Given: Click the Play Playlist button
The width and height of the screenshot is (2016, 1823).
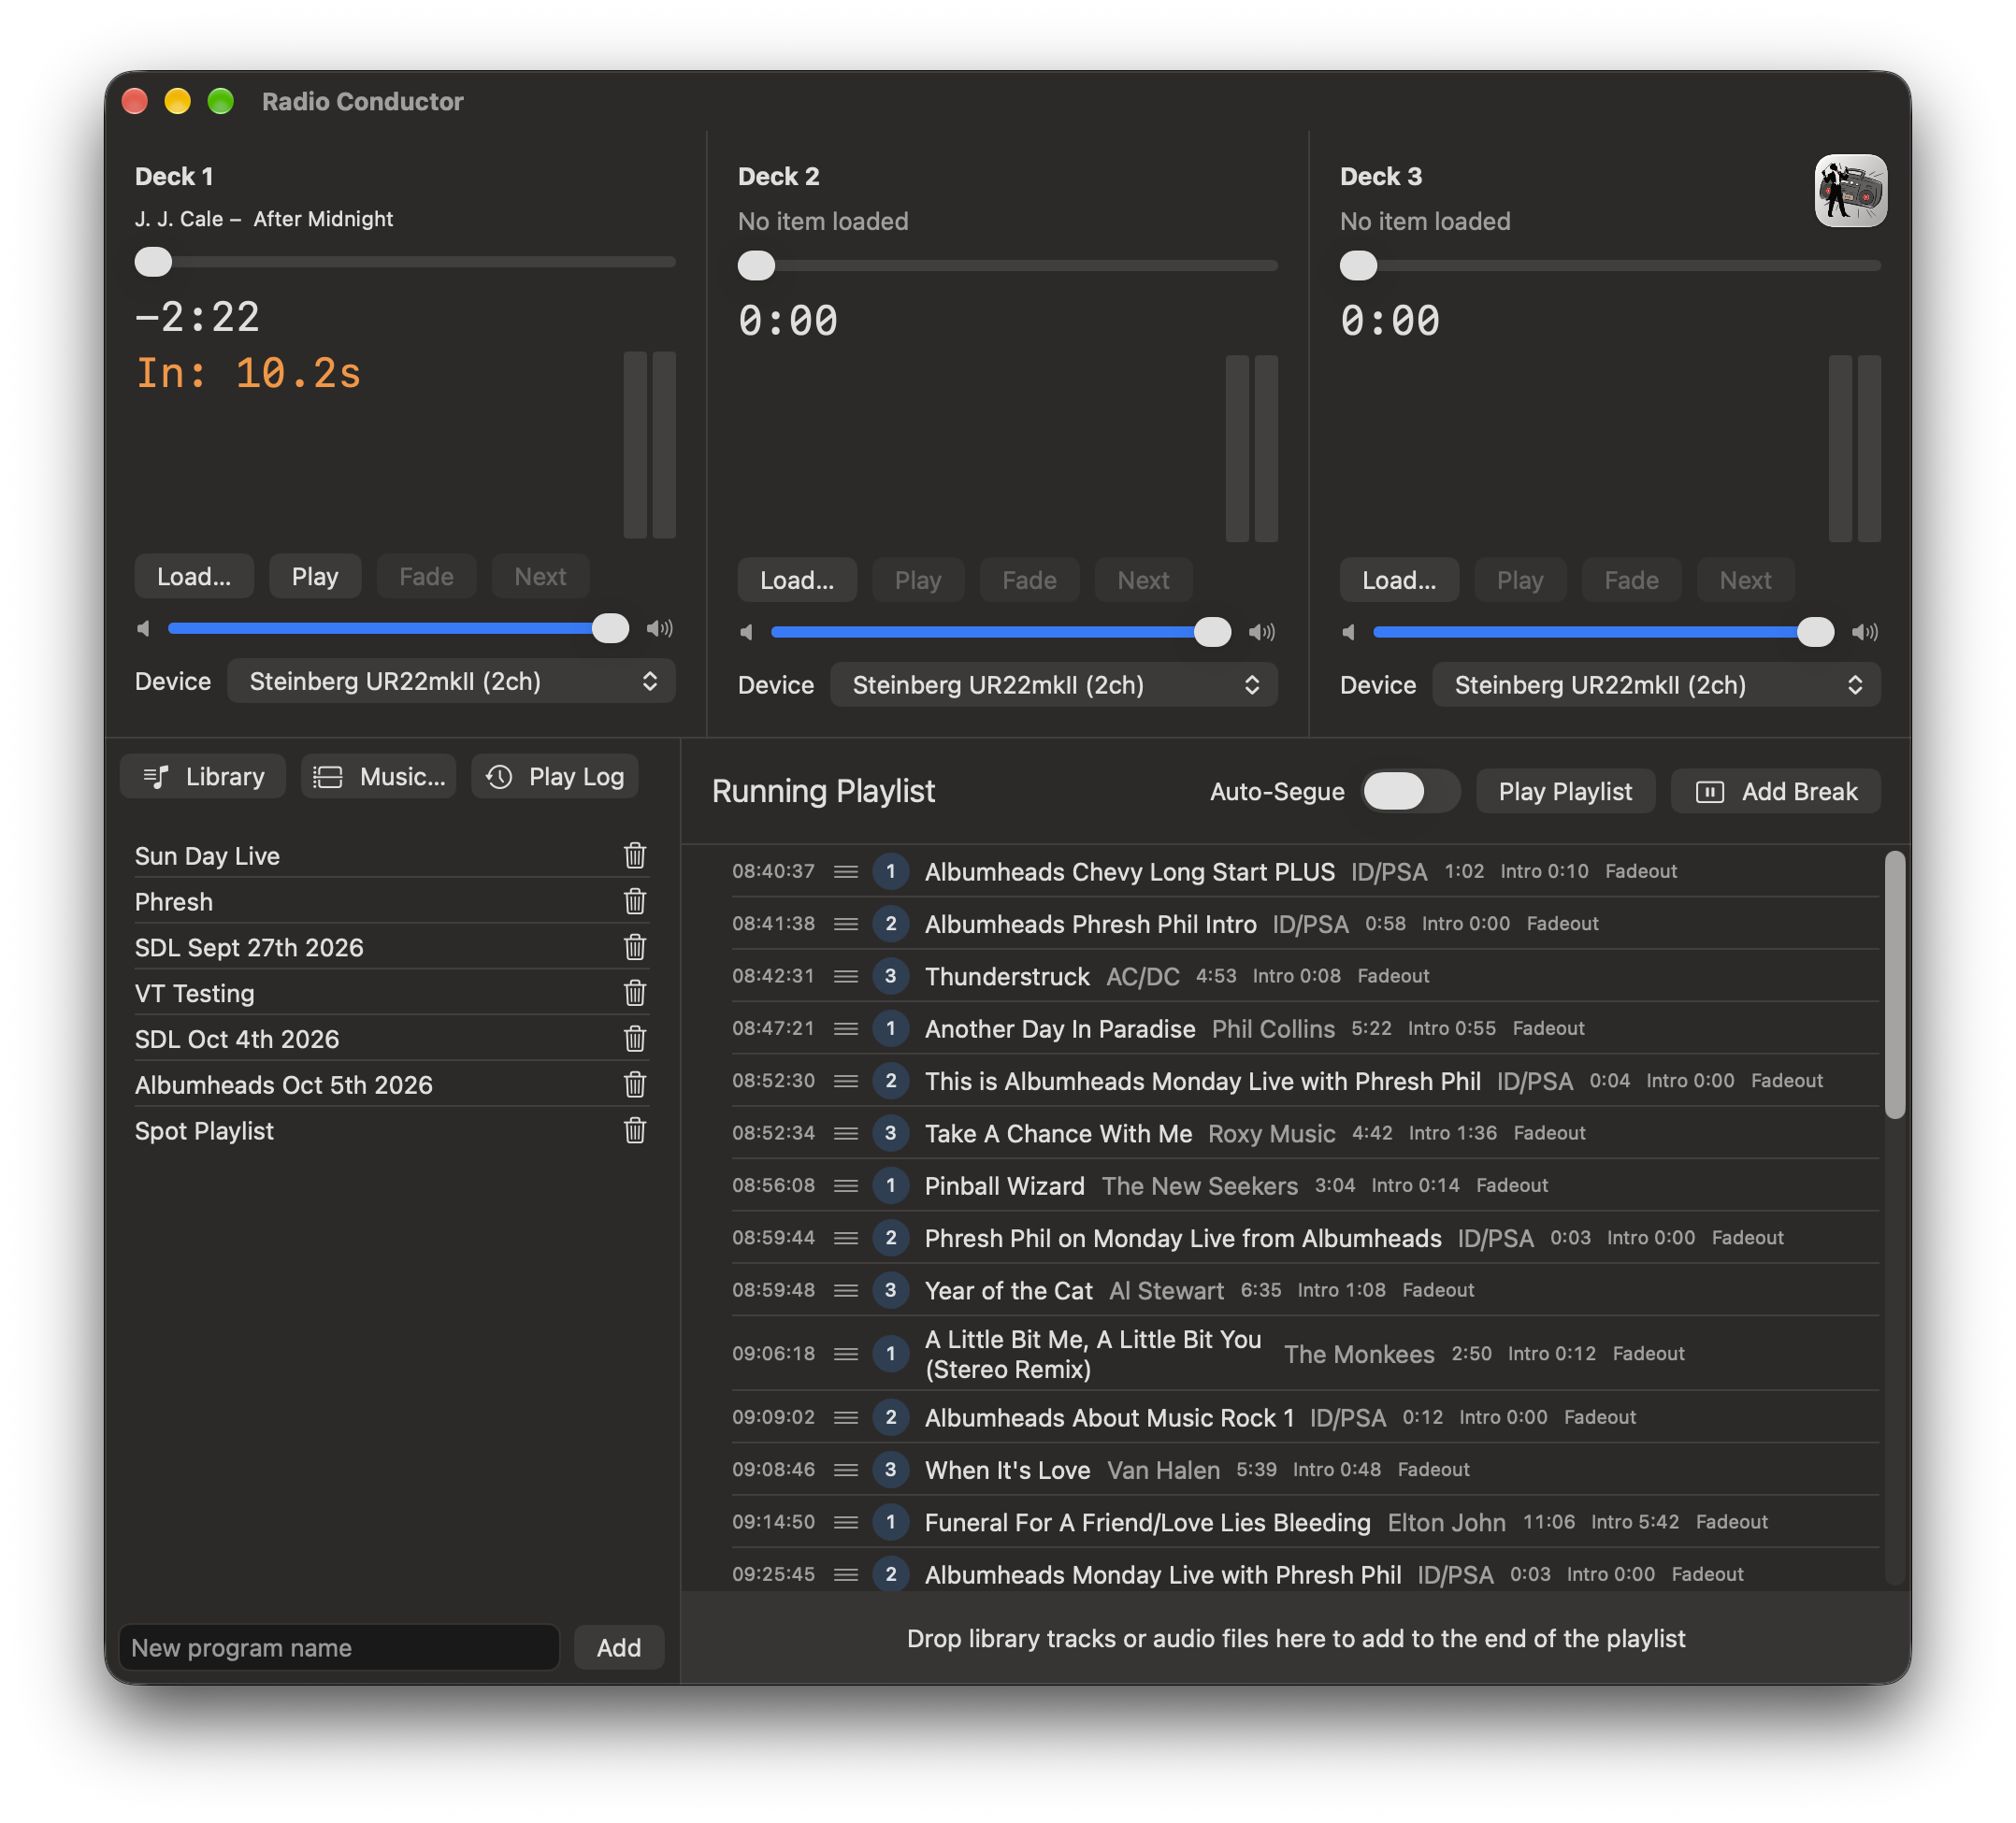Looking at the screenshot, I should (1565, 792).
